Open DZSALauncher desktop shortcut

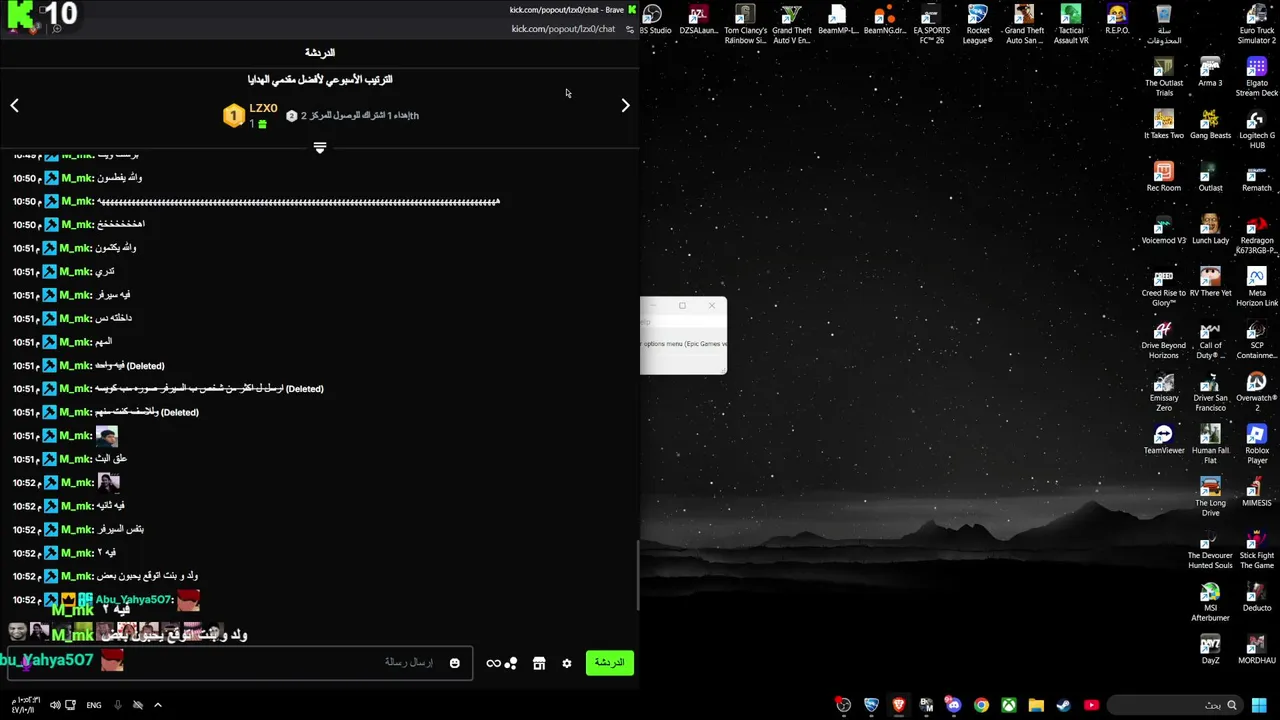(x=698, y=20)
